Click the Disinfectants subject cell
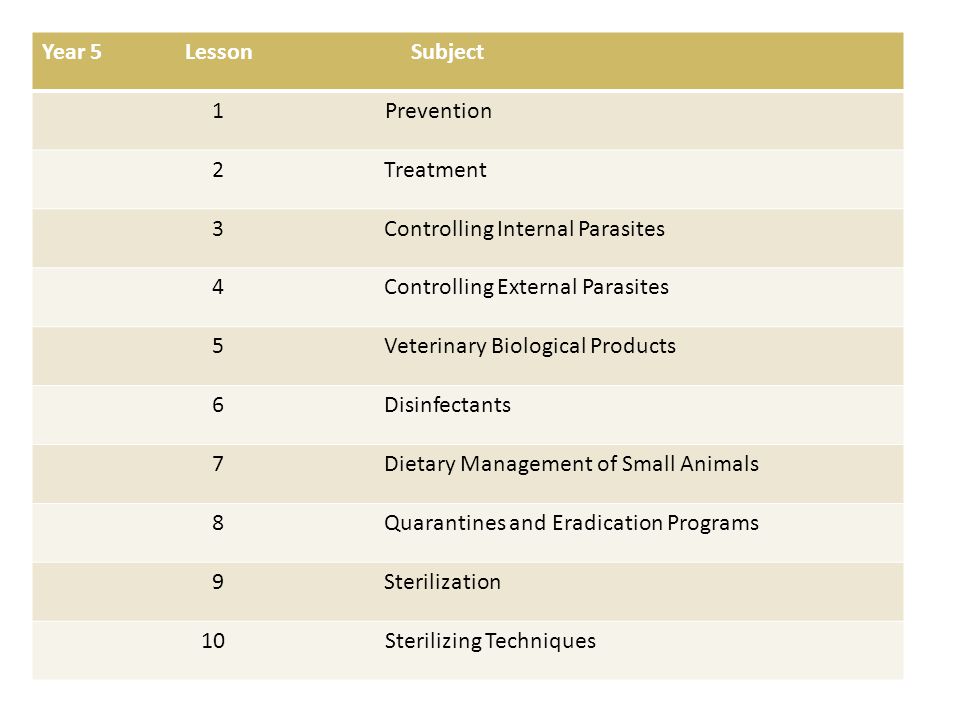Viewport: 960px width, 720px height. pyautogui.click(x=448, y=405)
